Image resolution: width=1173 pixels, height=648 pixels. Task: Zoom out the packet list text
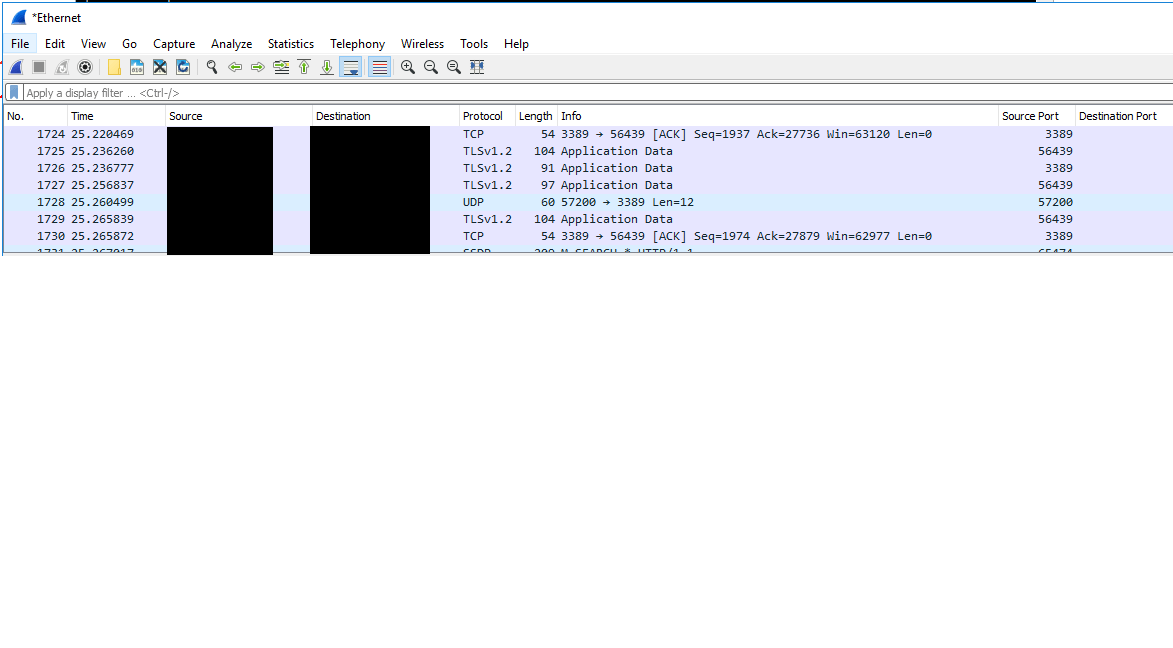point(431,67)
